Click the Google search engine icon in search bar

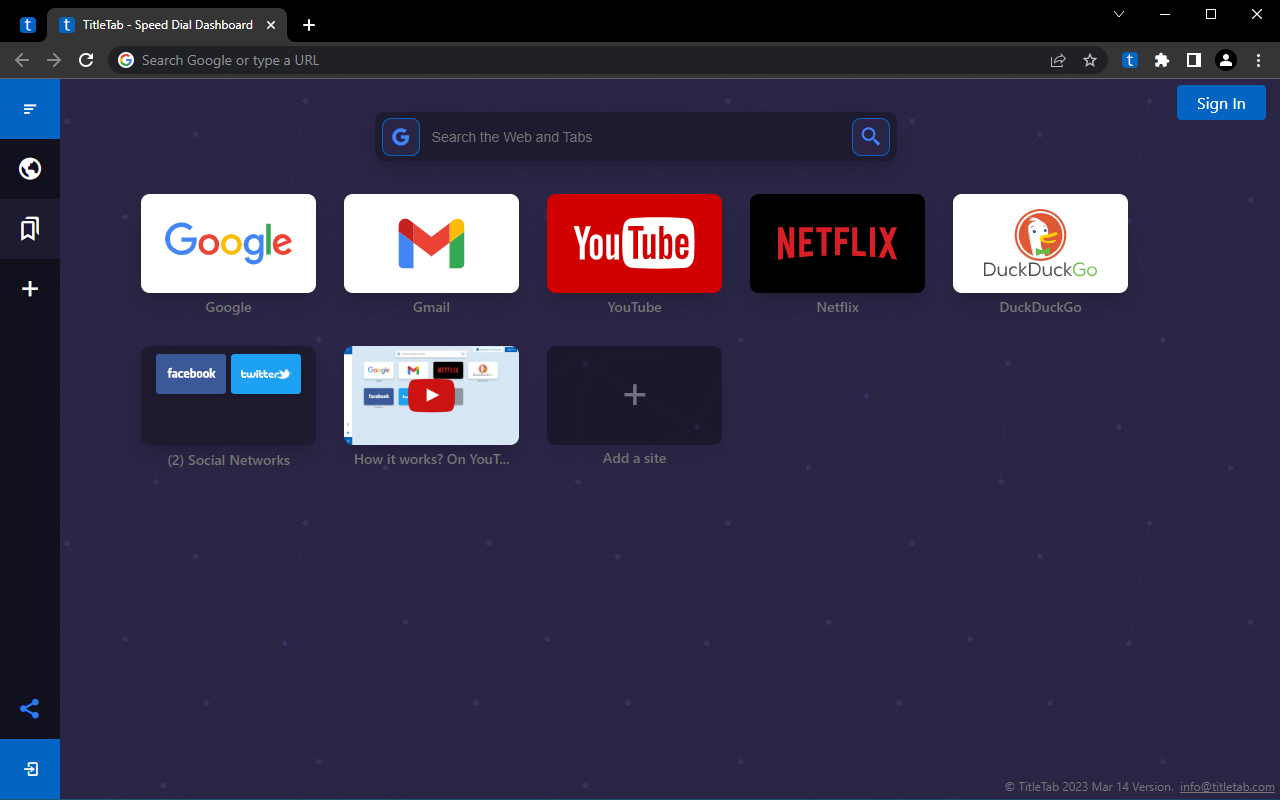[x=401, y=137]
